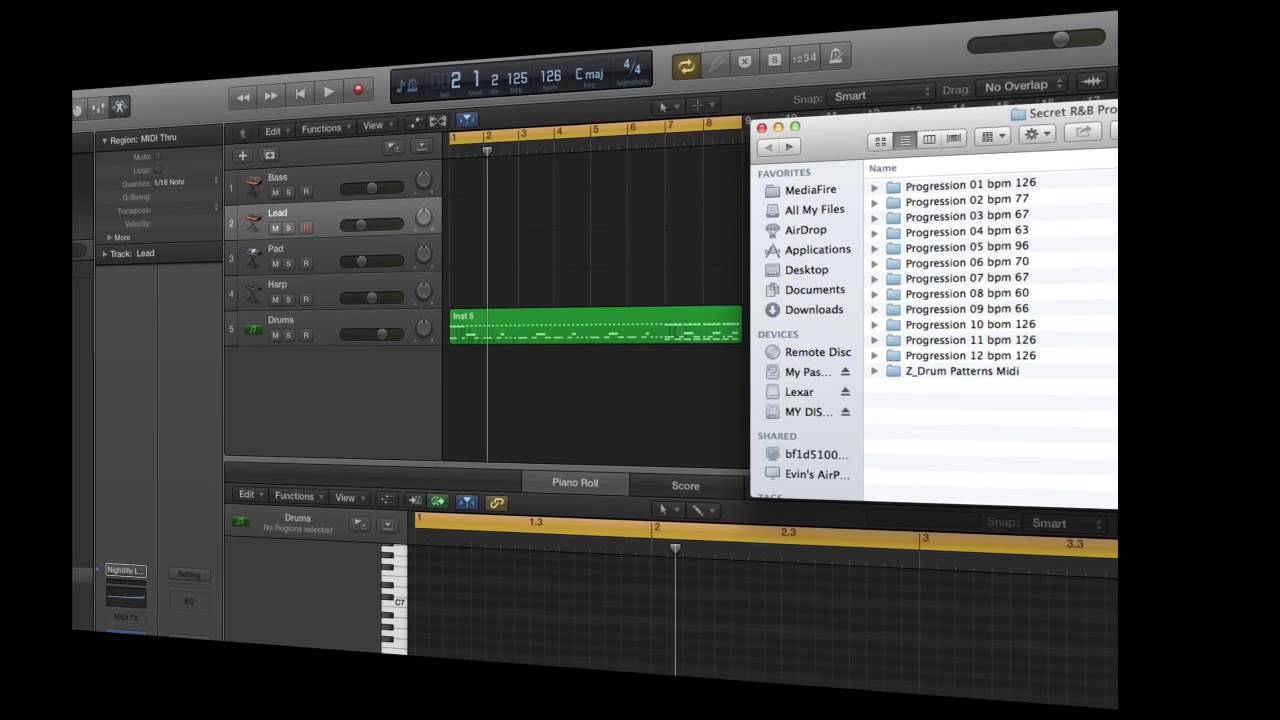Mute the Bass track
This screenshot has width=1280, height=720.
coord(275,192)
